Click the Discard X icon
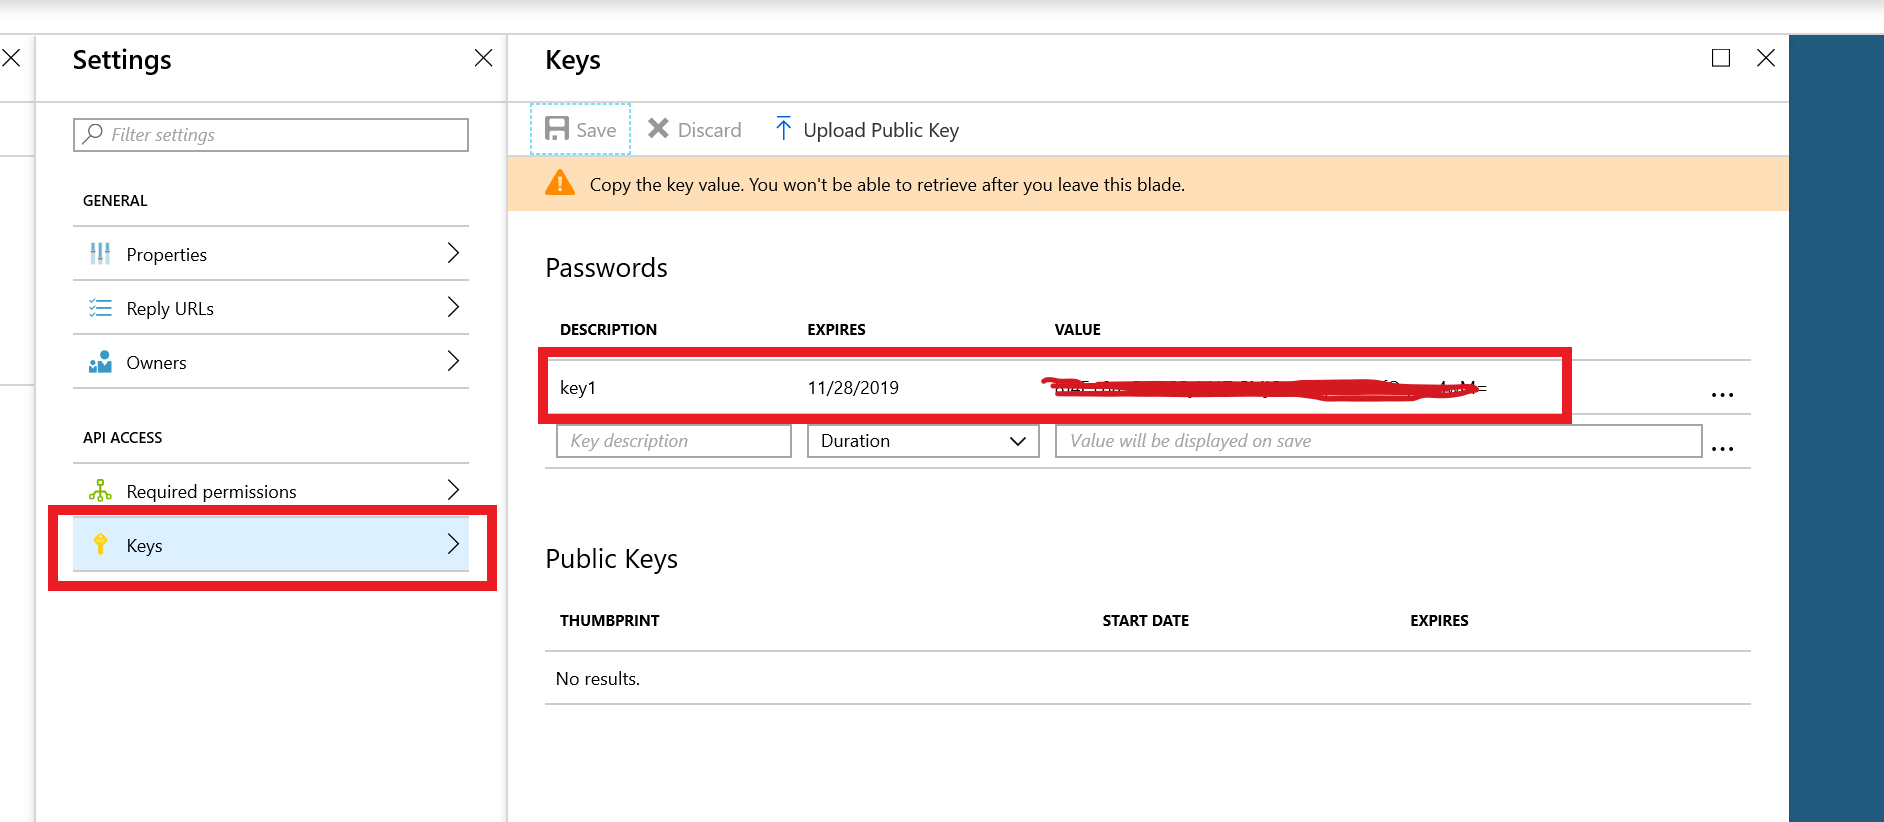 (658, 129)
